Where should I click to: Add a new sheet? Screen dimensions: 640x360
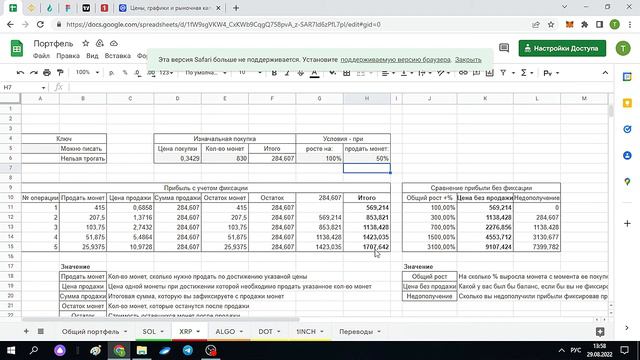tap(26, 331)
